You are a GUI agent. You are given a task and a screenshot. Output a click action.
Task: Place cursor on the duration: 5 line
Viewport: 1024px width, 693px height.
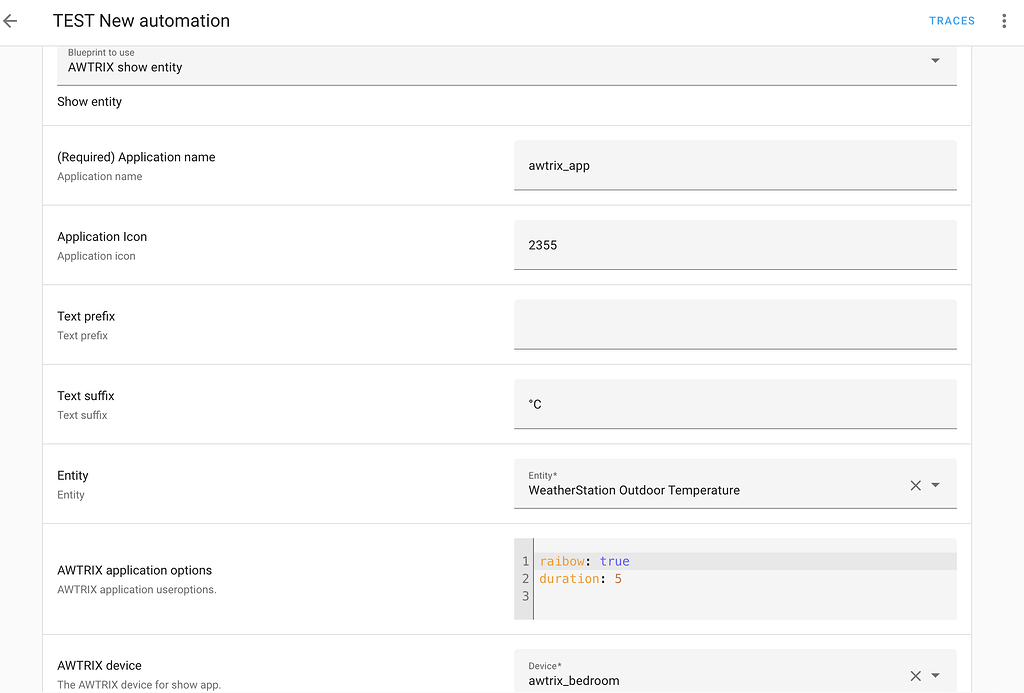click(x=581, y=579)
